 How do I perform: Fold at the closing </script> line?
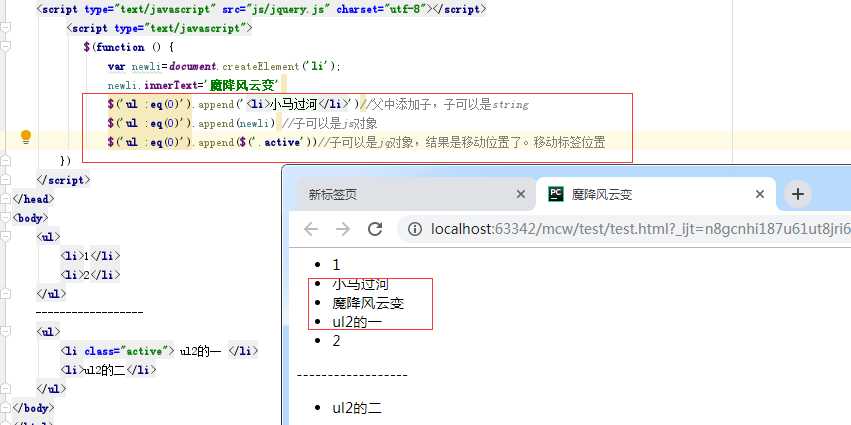pos(5,180)
